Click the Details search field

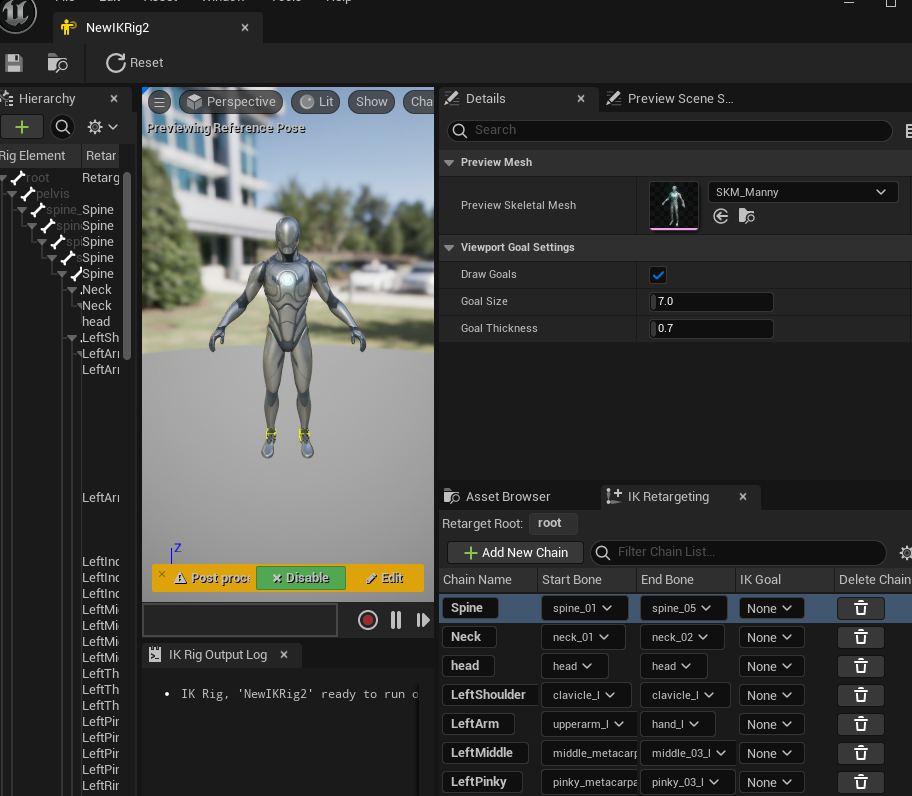pos(669,130)
